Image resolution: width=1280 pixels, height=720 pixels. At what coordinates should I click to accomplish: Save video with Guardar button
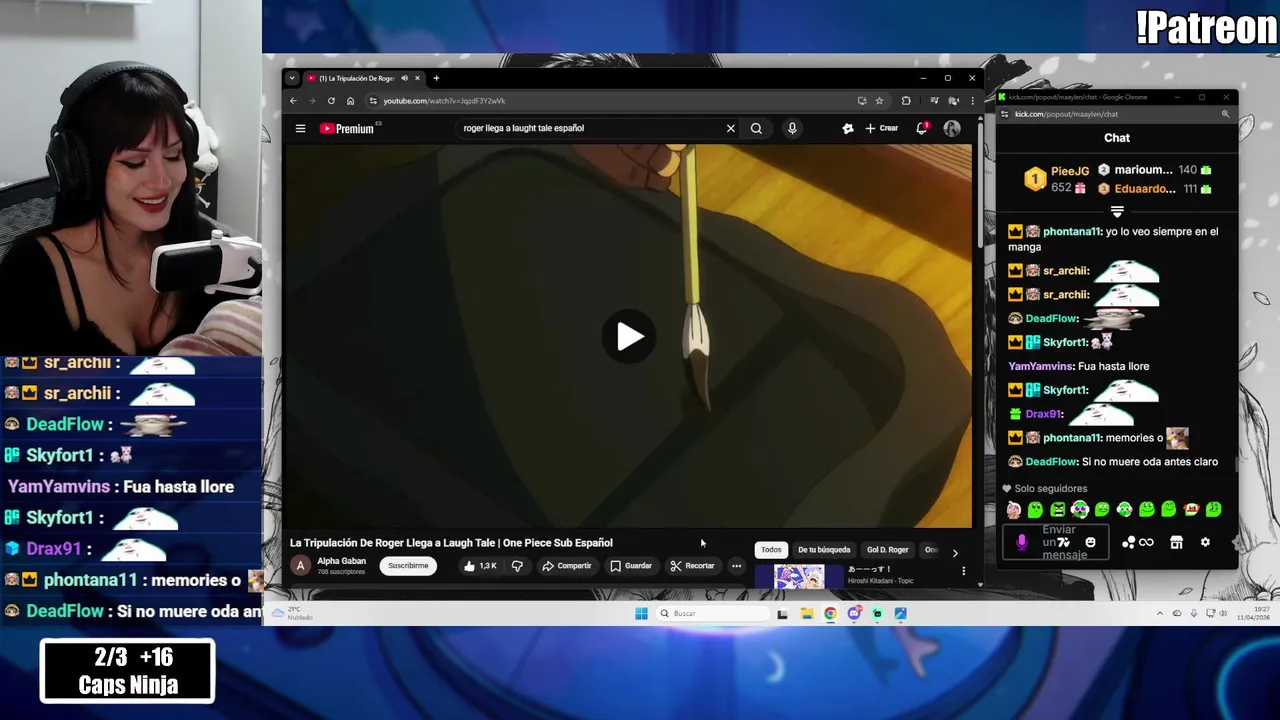point(631,566)
